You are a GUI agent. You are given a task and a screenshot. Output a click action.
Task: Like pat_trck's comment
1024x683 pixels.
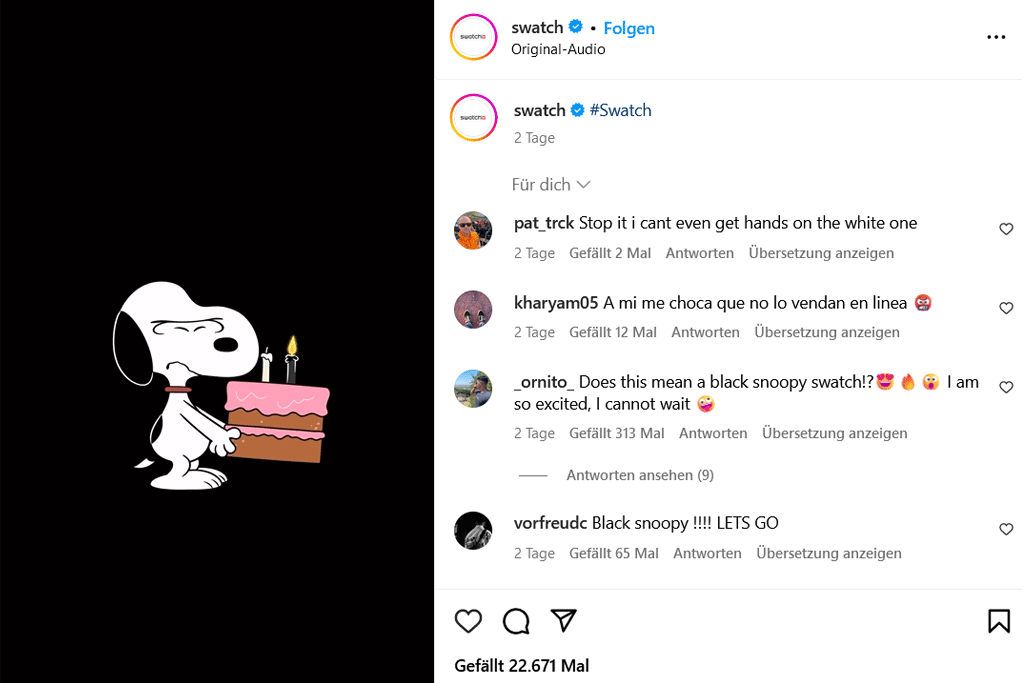point(1006,229)
